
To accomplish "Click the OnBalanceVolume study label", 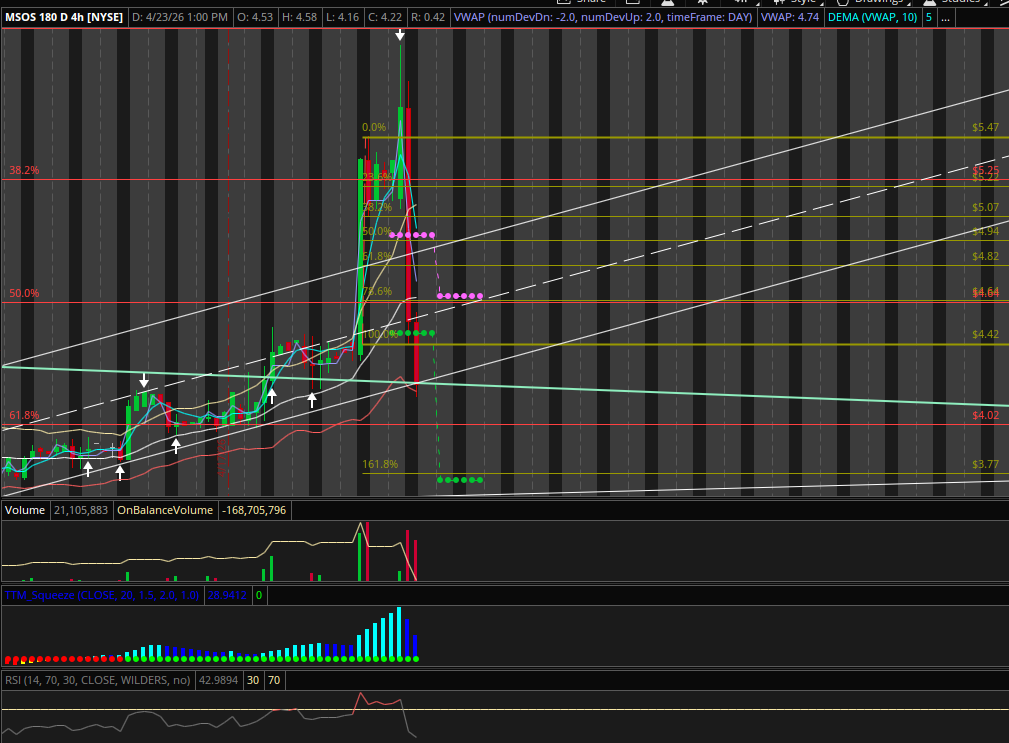I will point(165,510).
